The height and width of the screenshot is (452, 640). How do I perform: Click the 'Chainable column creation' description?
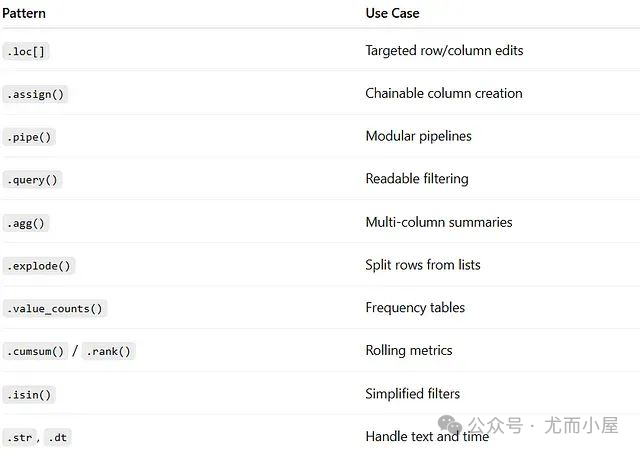tap(444, 94)
